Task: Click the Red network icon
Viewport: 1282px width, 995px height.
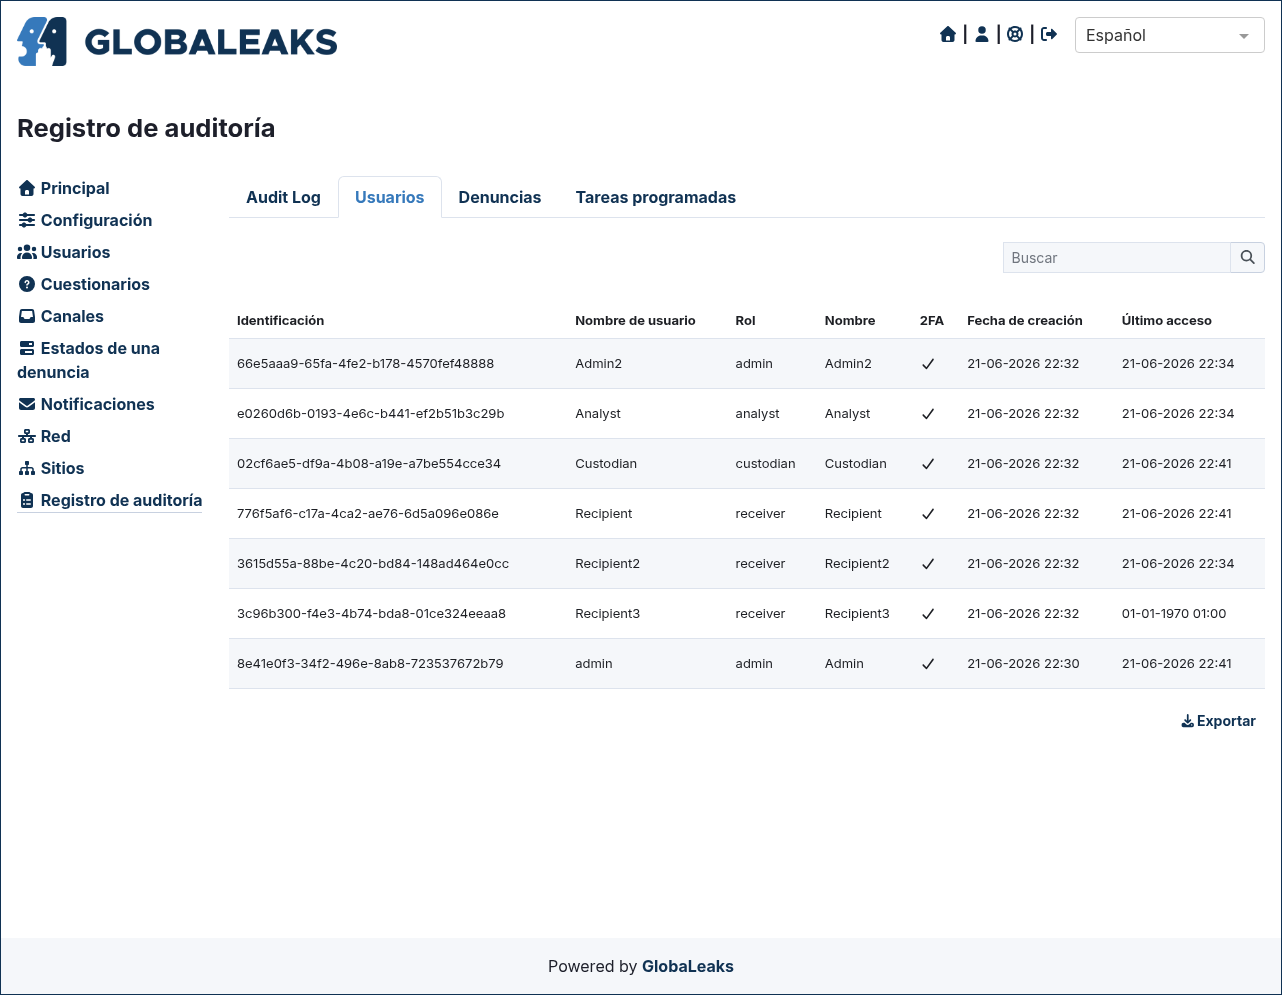Action: 27,436
